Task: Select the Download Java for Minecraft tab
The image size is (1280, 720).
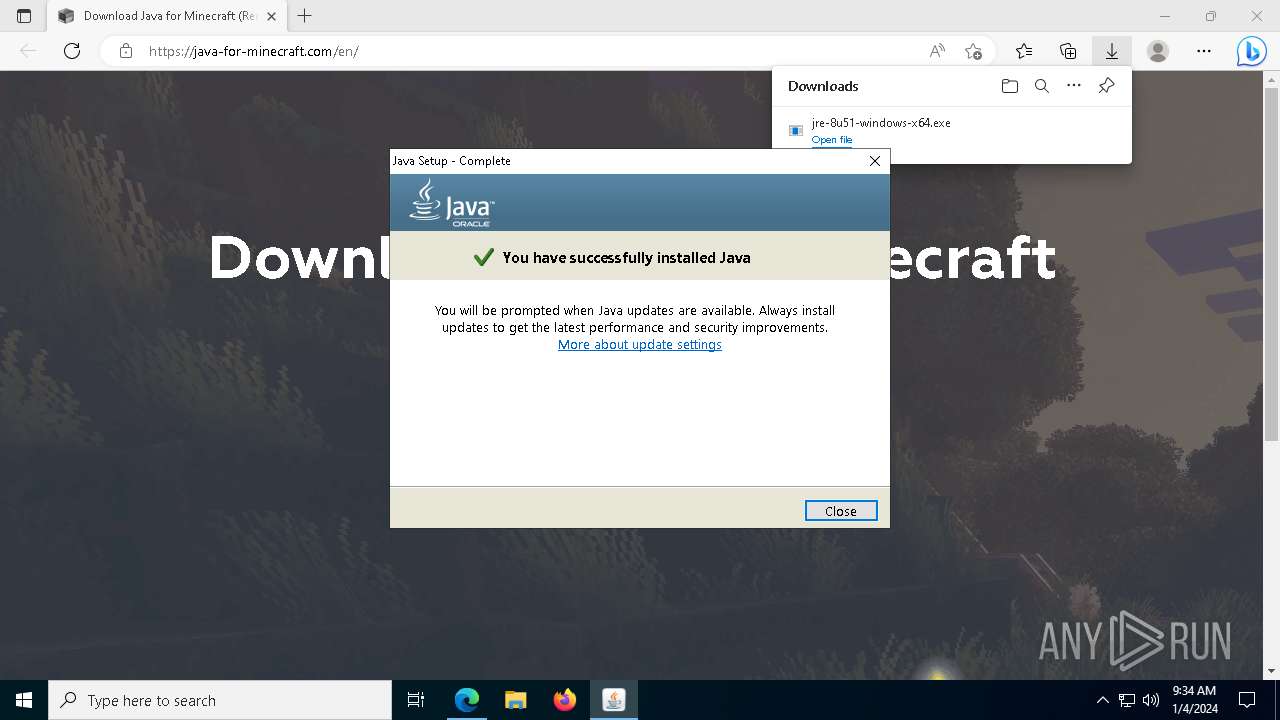Action: tap(168, 16)
